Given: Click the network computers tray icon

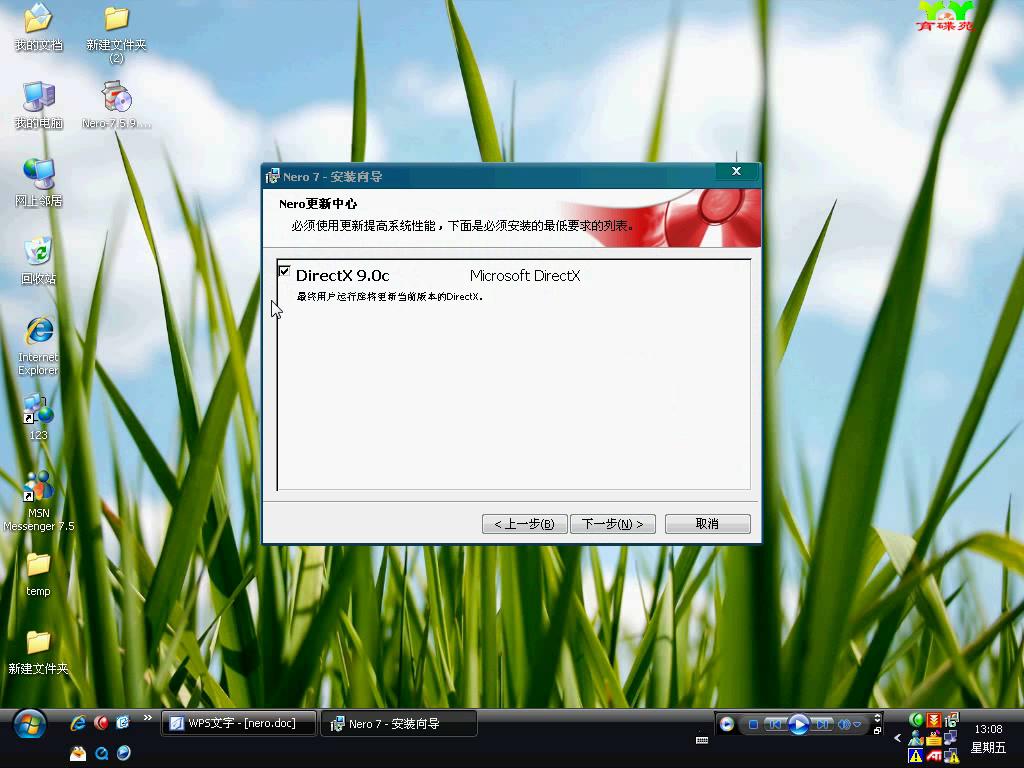Looking at the screenshot, I should [952, 738].
